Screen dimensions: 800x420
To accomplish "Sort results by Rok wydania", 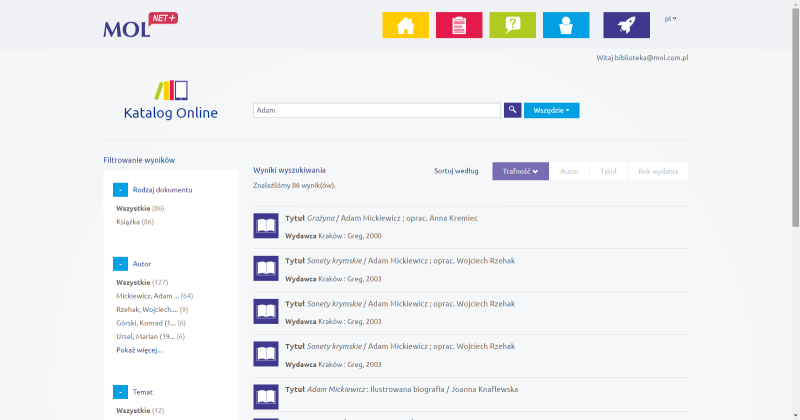I will pos(658,171).
